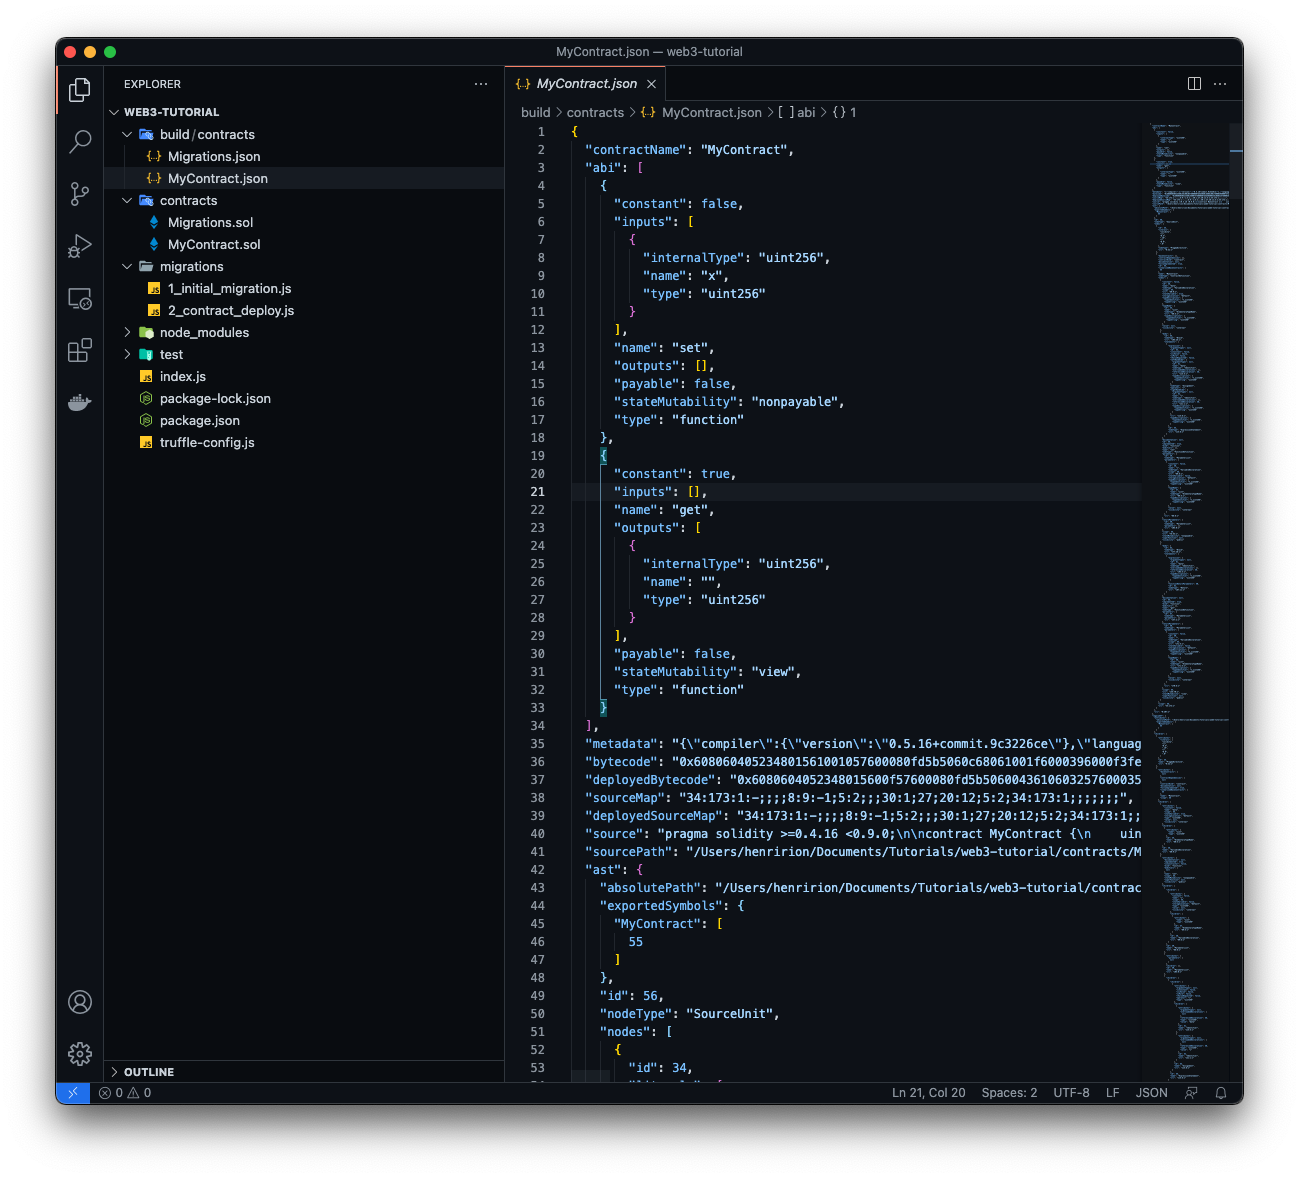Click line number 35 in the gutter
The image size is (1299, 1178).
pos(538,744)
